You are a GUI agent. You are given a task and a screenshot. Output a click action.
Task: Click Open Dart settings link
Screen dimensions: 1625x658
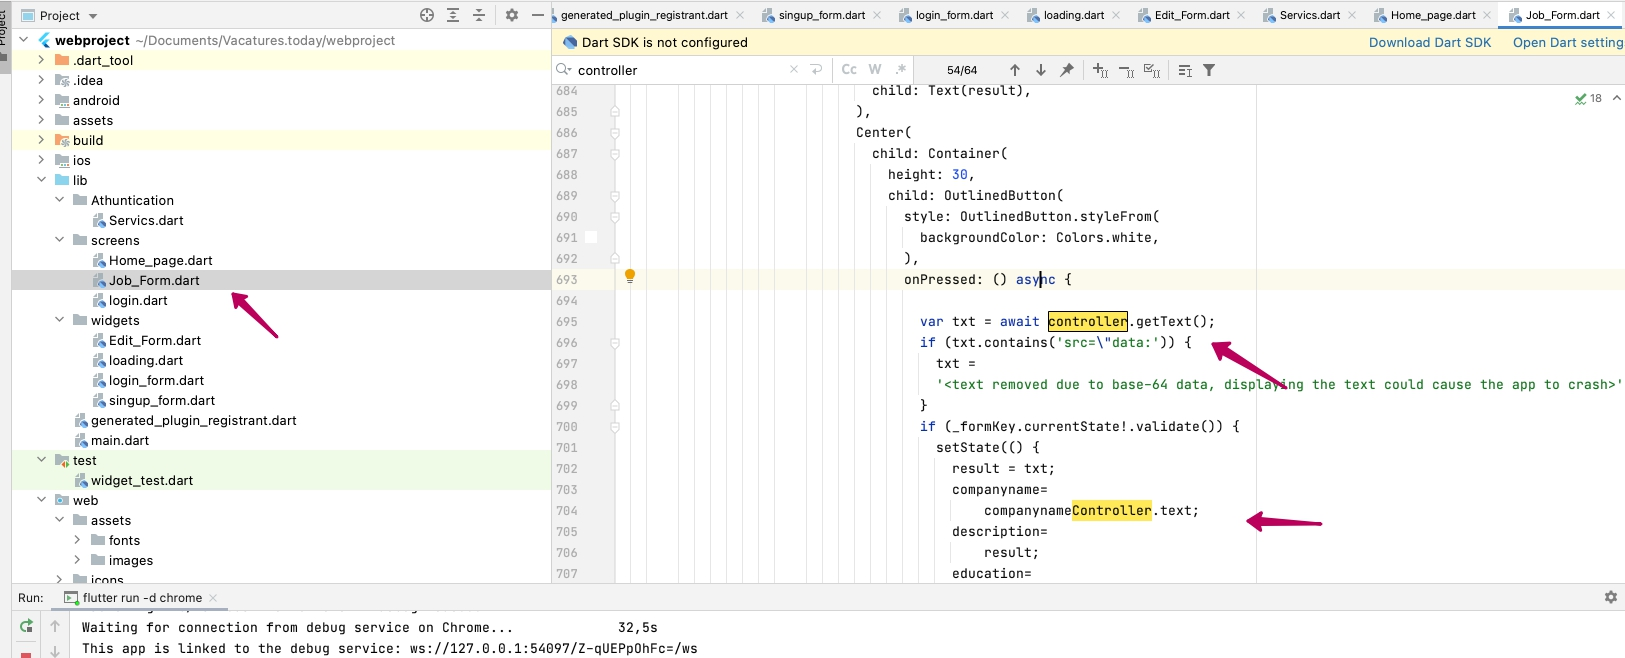pyautogui.click(x=1567, y=42)
